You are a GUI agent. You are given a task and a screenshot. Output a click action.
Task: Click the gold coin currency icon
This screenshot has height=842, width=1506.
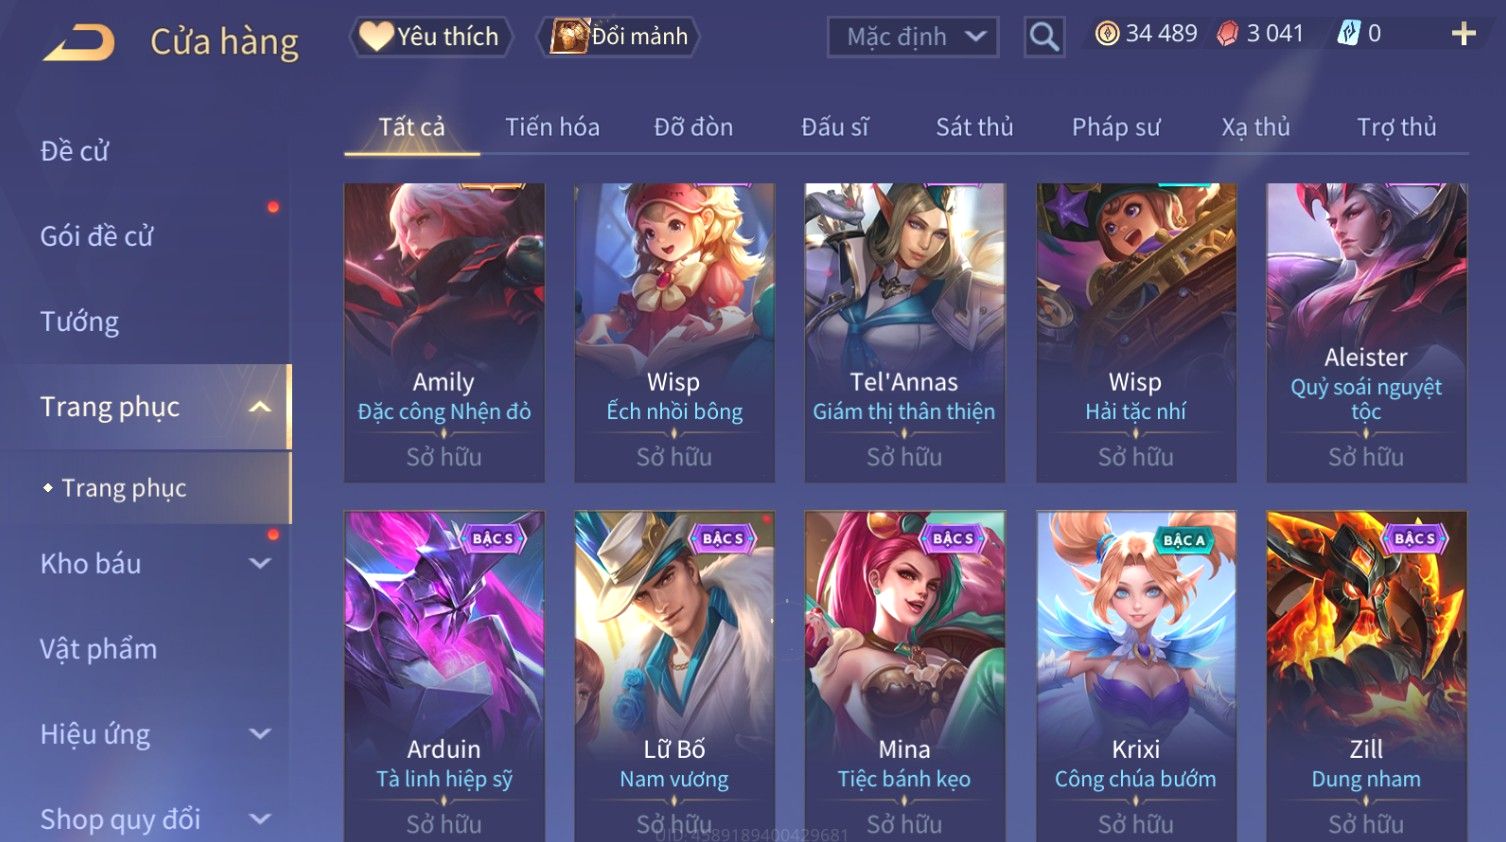coord(1107,34)
